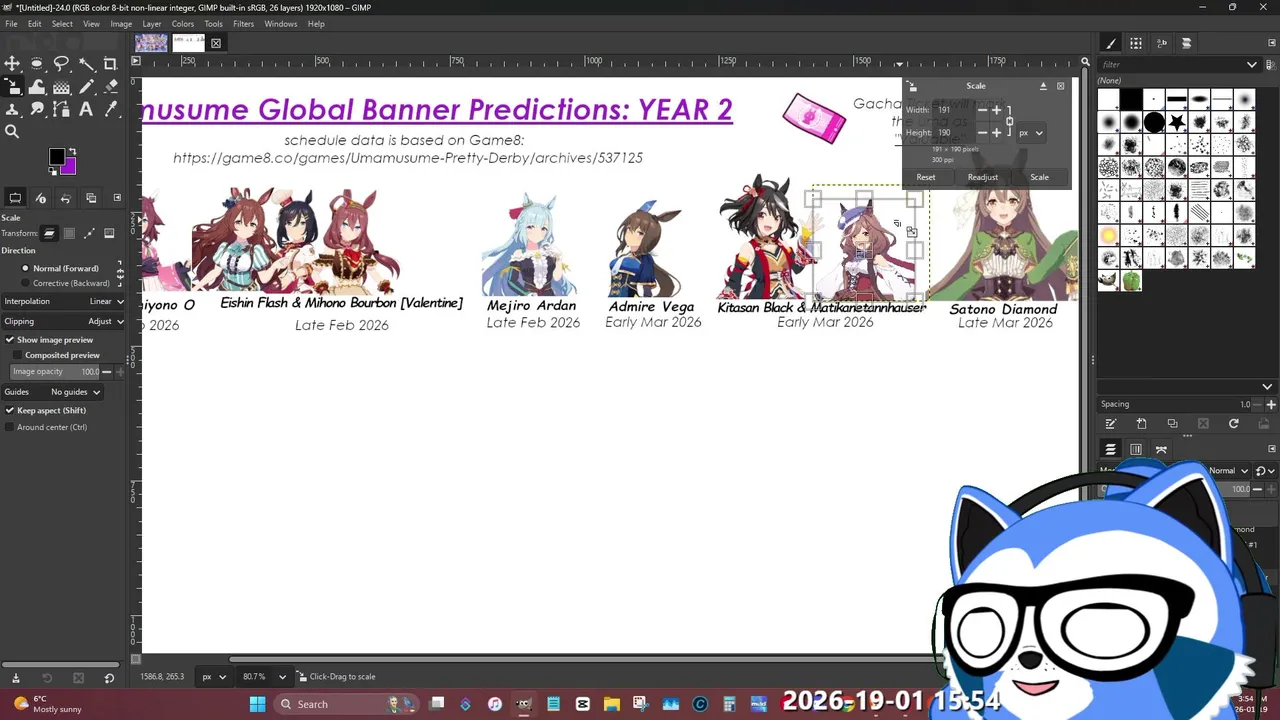Open the Channels dock tab
Viewport: 1280px width, 720px height.
pyautogui.click(x=1136, y=449)
